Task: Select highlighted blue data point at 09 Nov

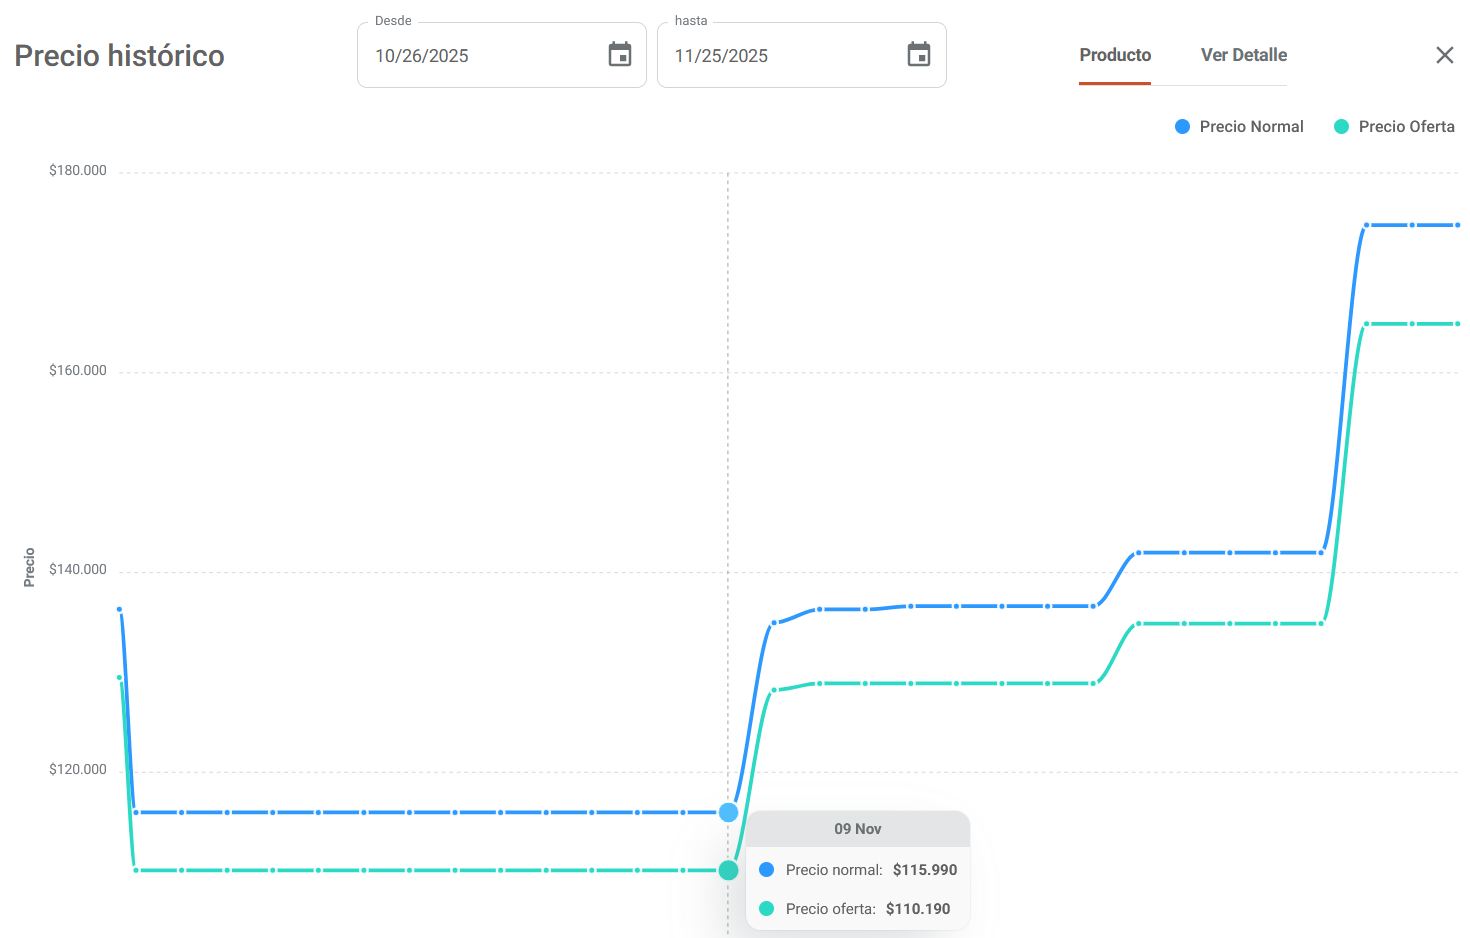Action: [728, 812]
